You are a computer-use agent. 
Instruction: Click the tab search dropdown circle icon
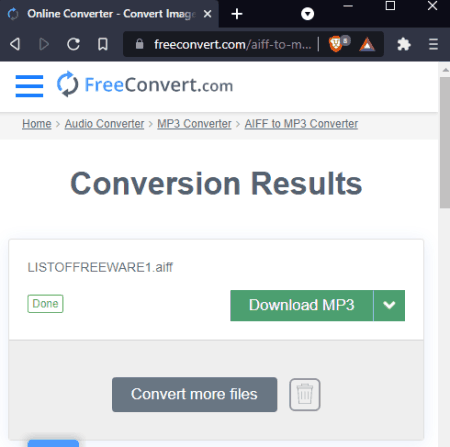coord(307,14)
